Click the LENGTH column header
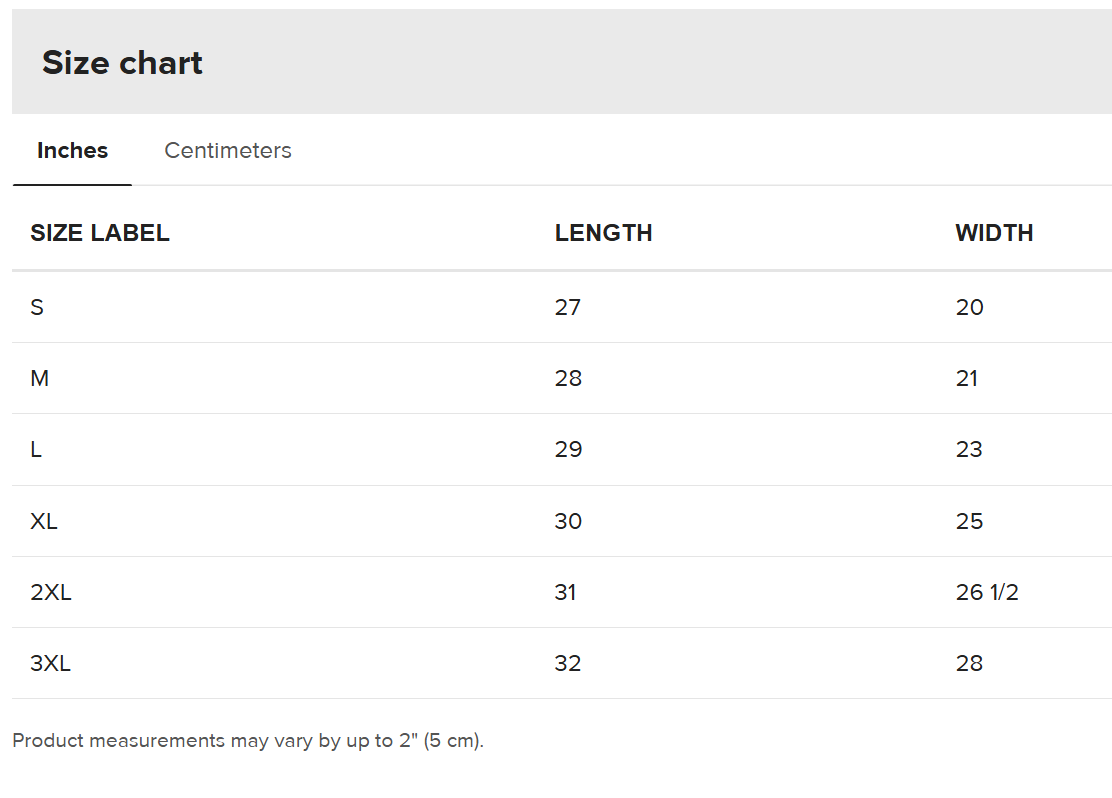The width and height of the screenshot is (1112, 798). click(603, 233)
